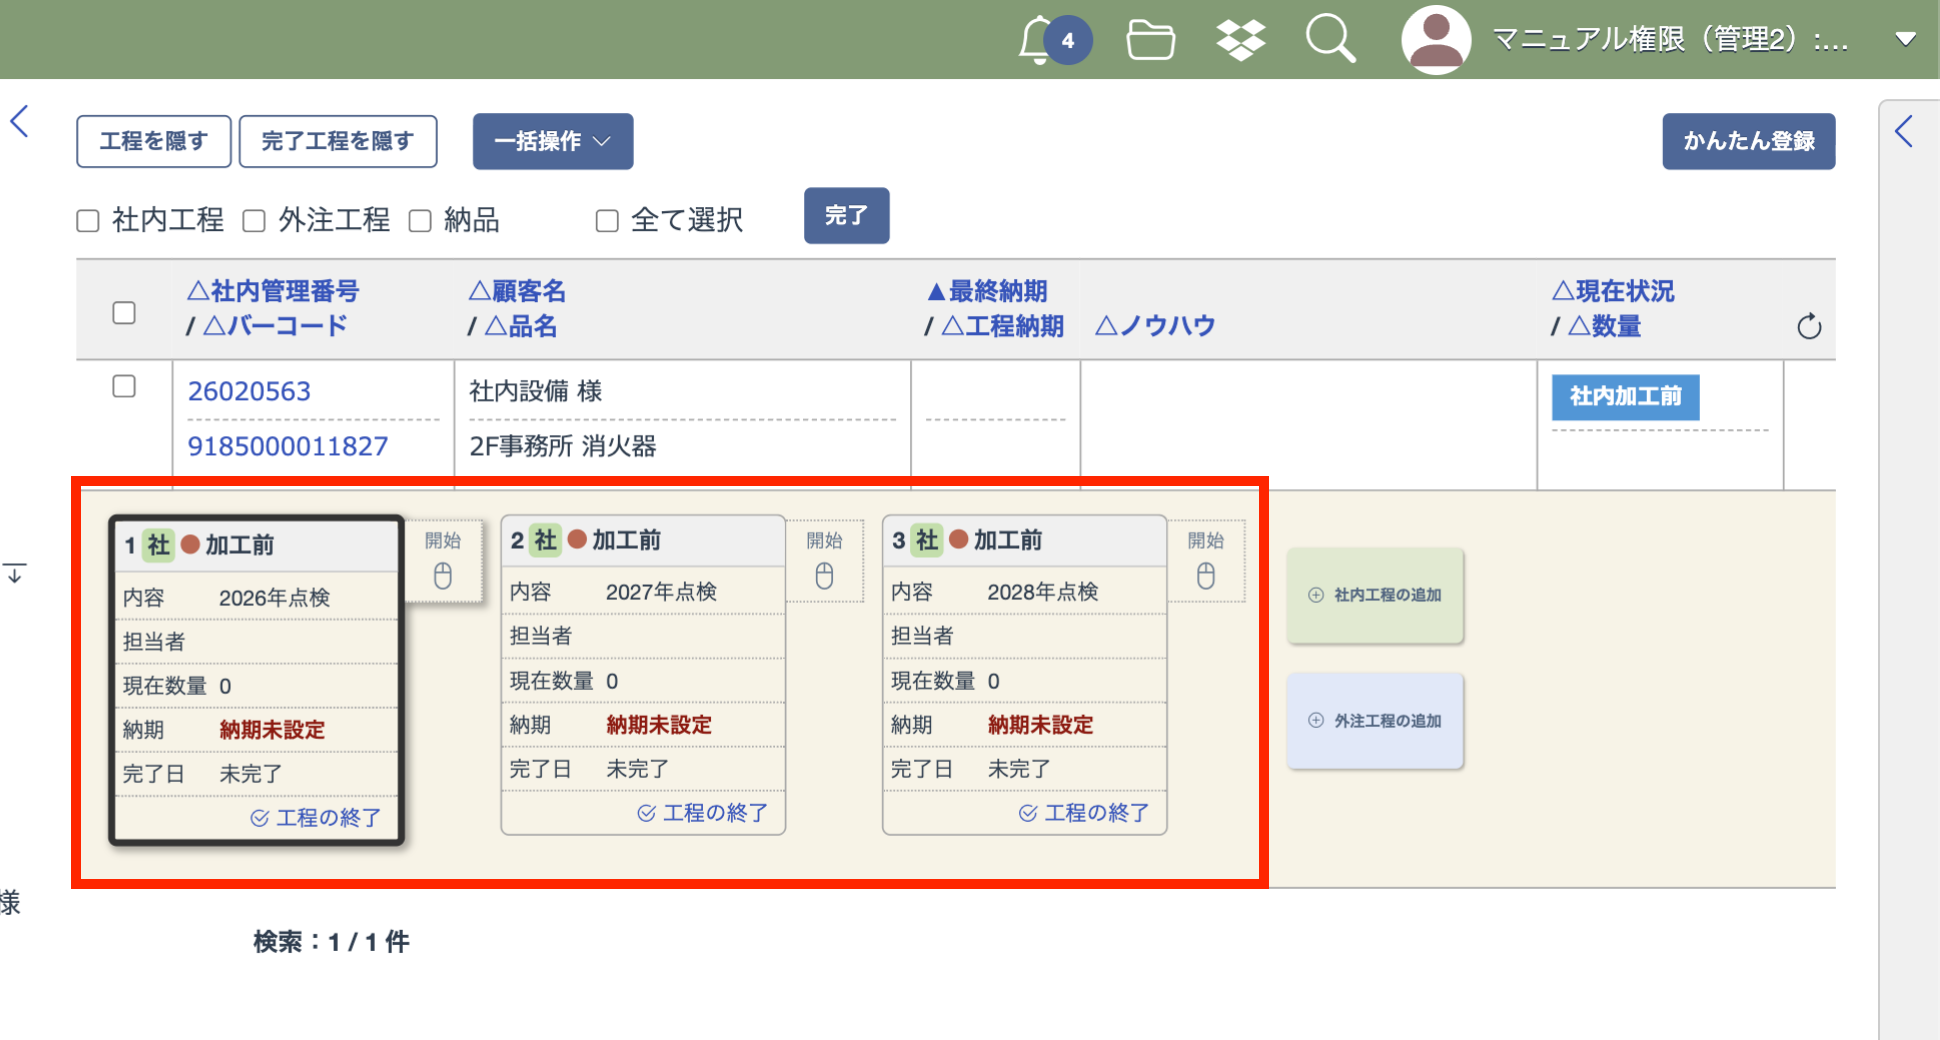Open the user account dropdown arrow
This screenshot has width=1940, height=1040.
(1905, 40)
